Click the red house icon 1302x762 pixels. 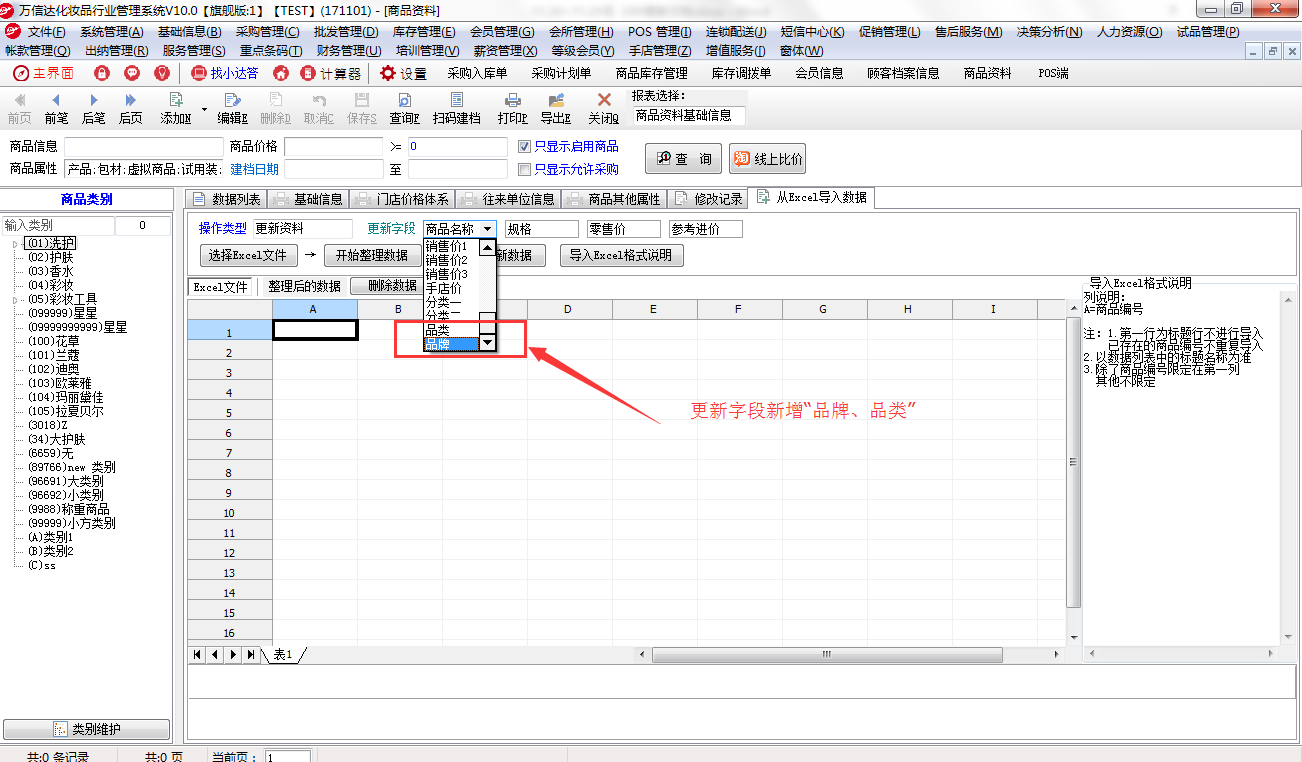[x=281, y=73]
